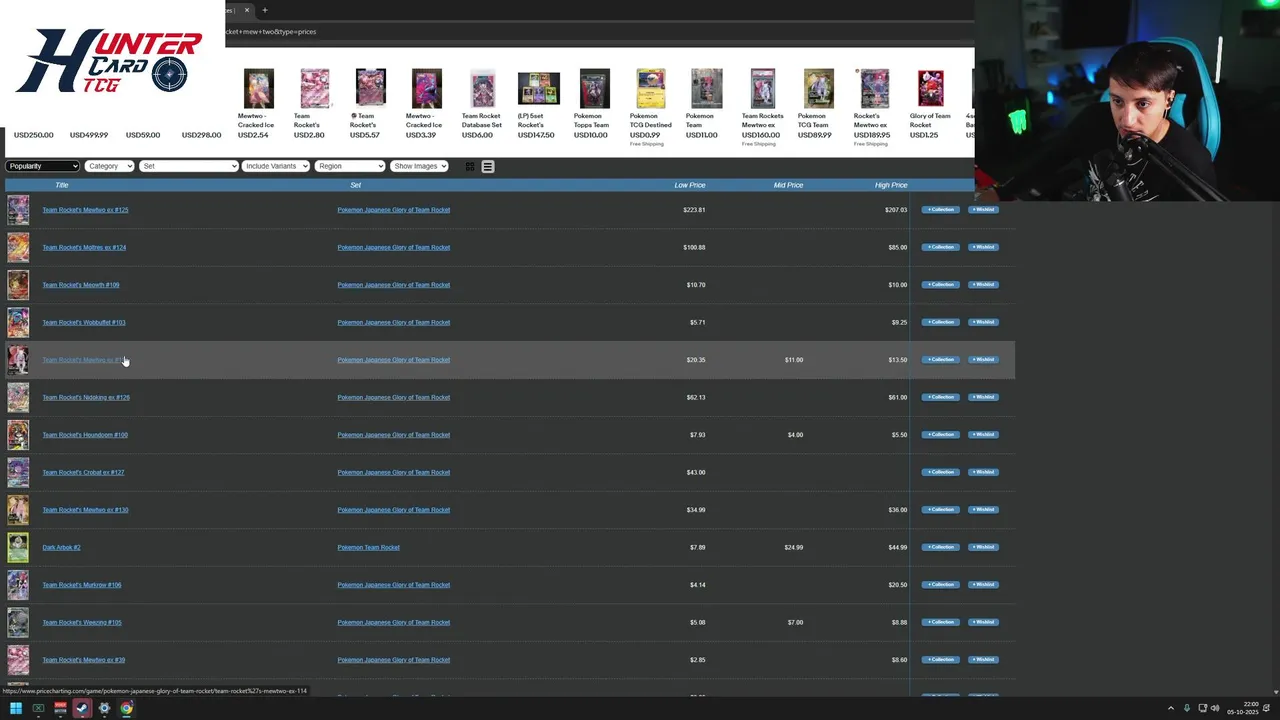The width and height of the screenshot is (1280, 720).
Task: Open the settings gear taskbar app
Action: (x=104, y=708)
